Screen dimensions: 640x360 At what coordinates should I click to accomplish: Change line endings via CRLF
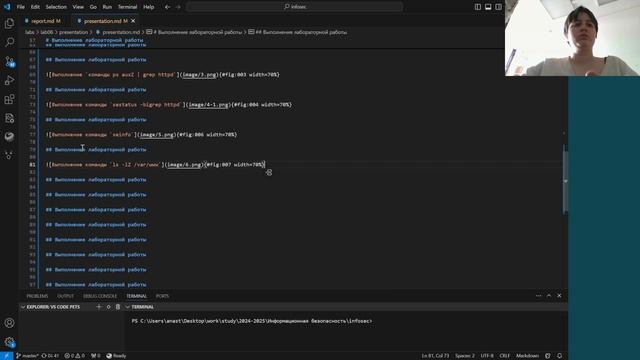tap(504, 356)
